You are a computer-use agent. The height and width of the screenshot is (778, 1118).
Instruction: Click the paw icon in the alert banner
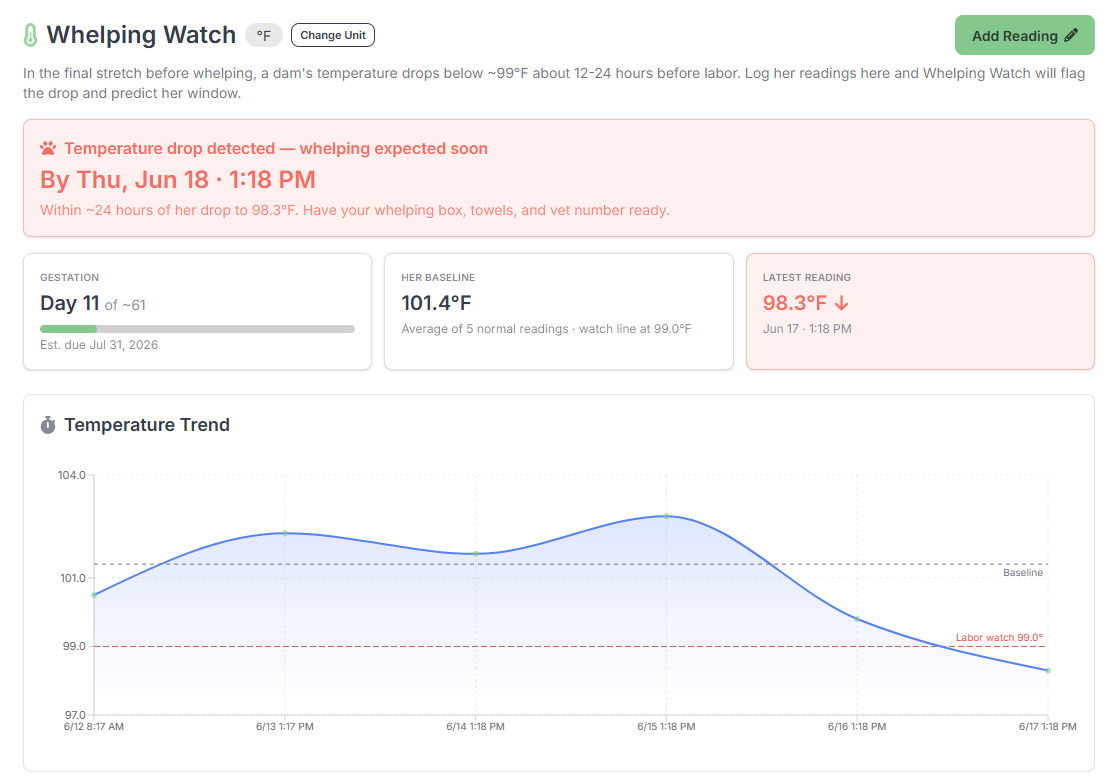[x=48, y=148]
